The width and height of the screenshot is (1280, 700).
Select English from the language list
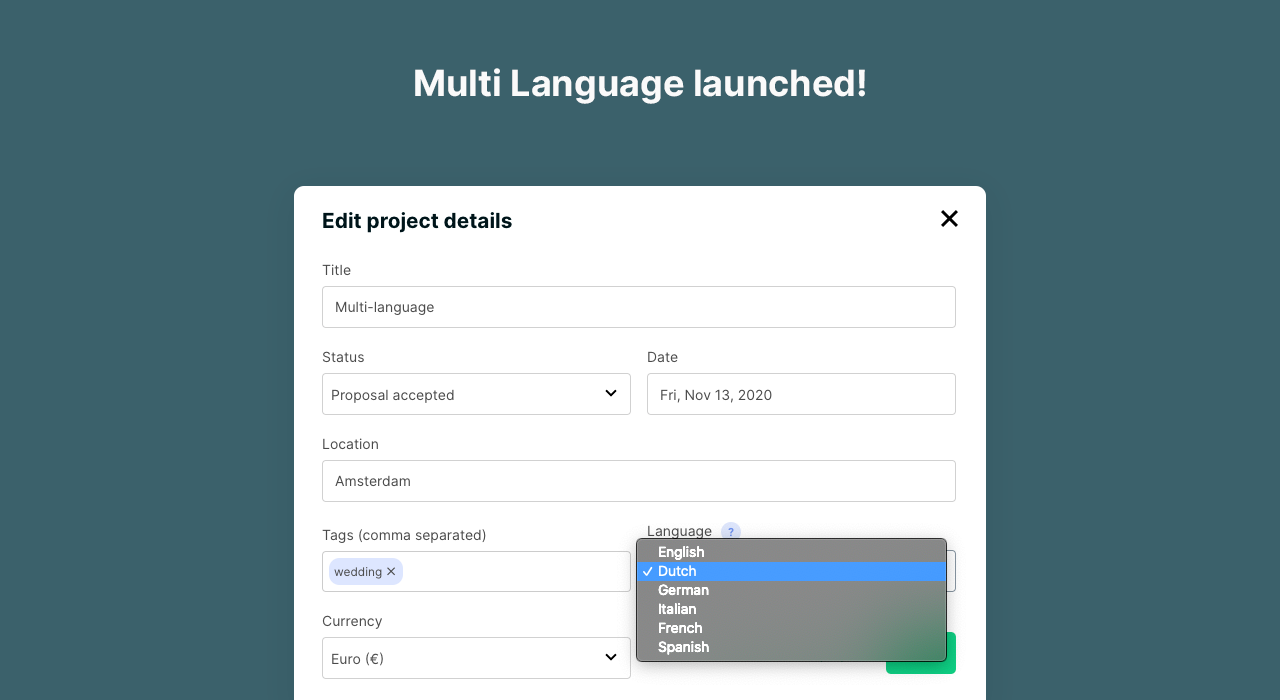pyautogui.click(x=791, y=552)
